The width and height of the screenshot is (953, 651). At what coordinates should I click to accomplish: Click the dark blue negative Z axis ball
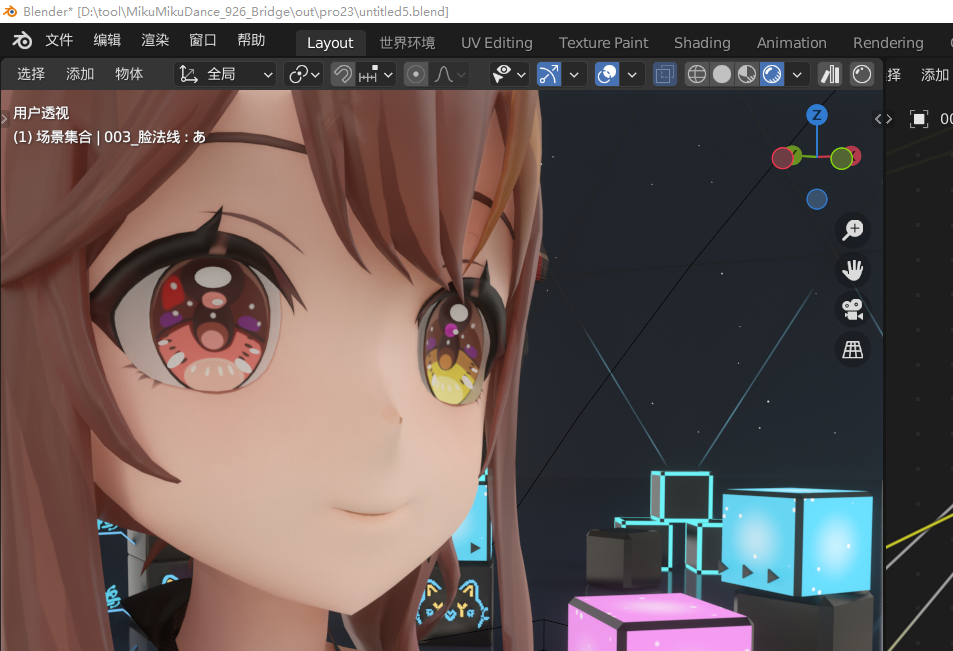[x=817, y=199]
